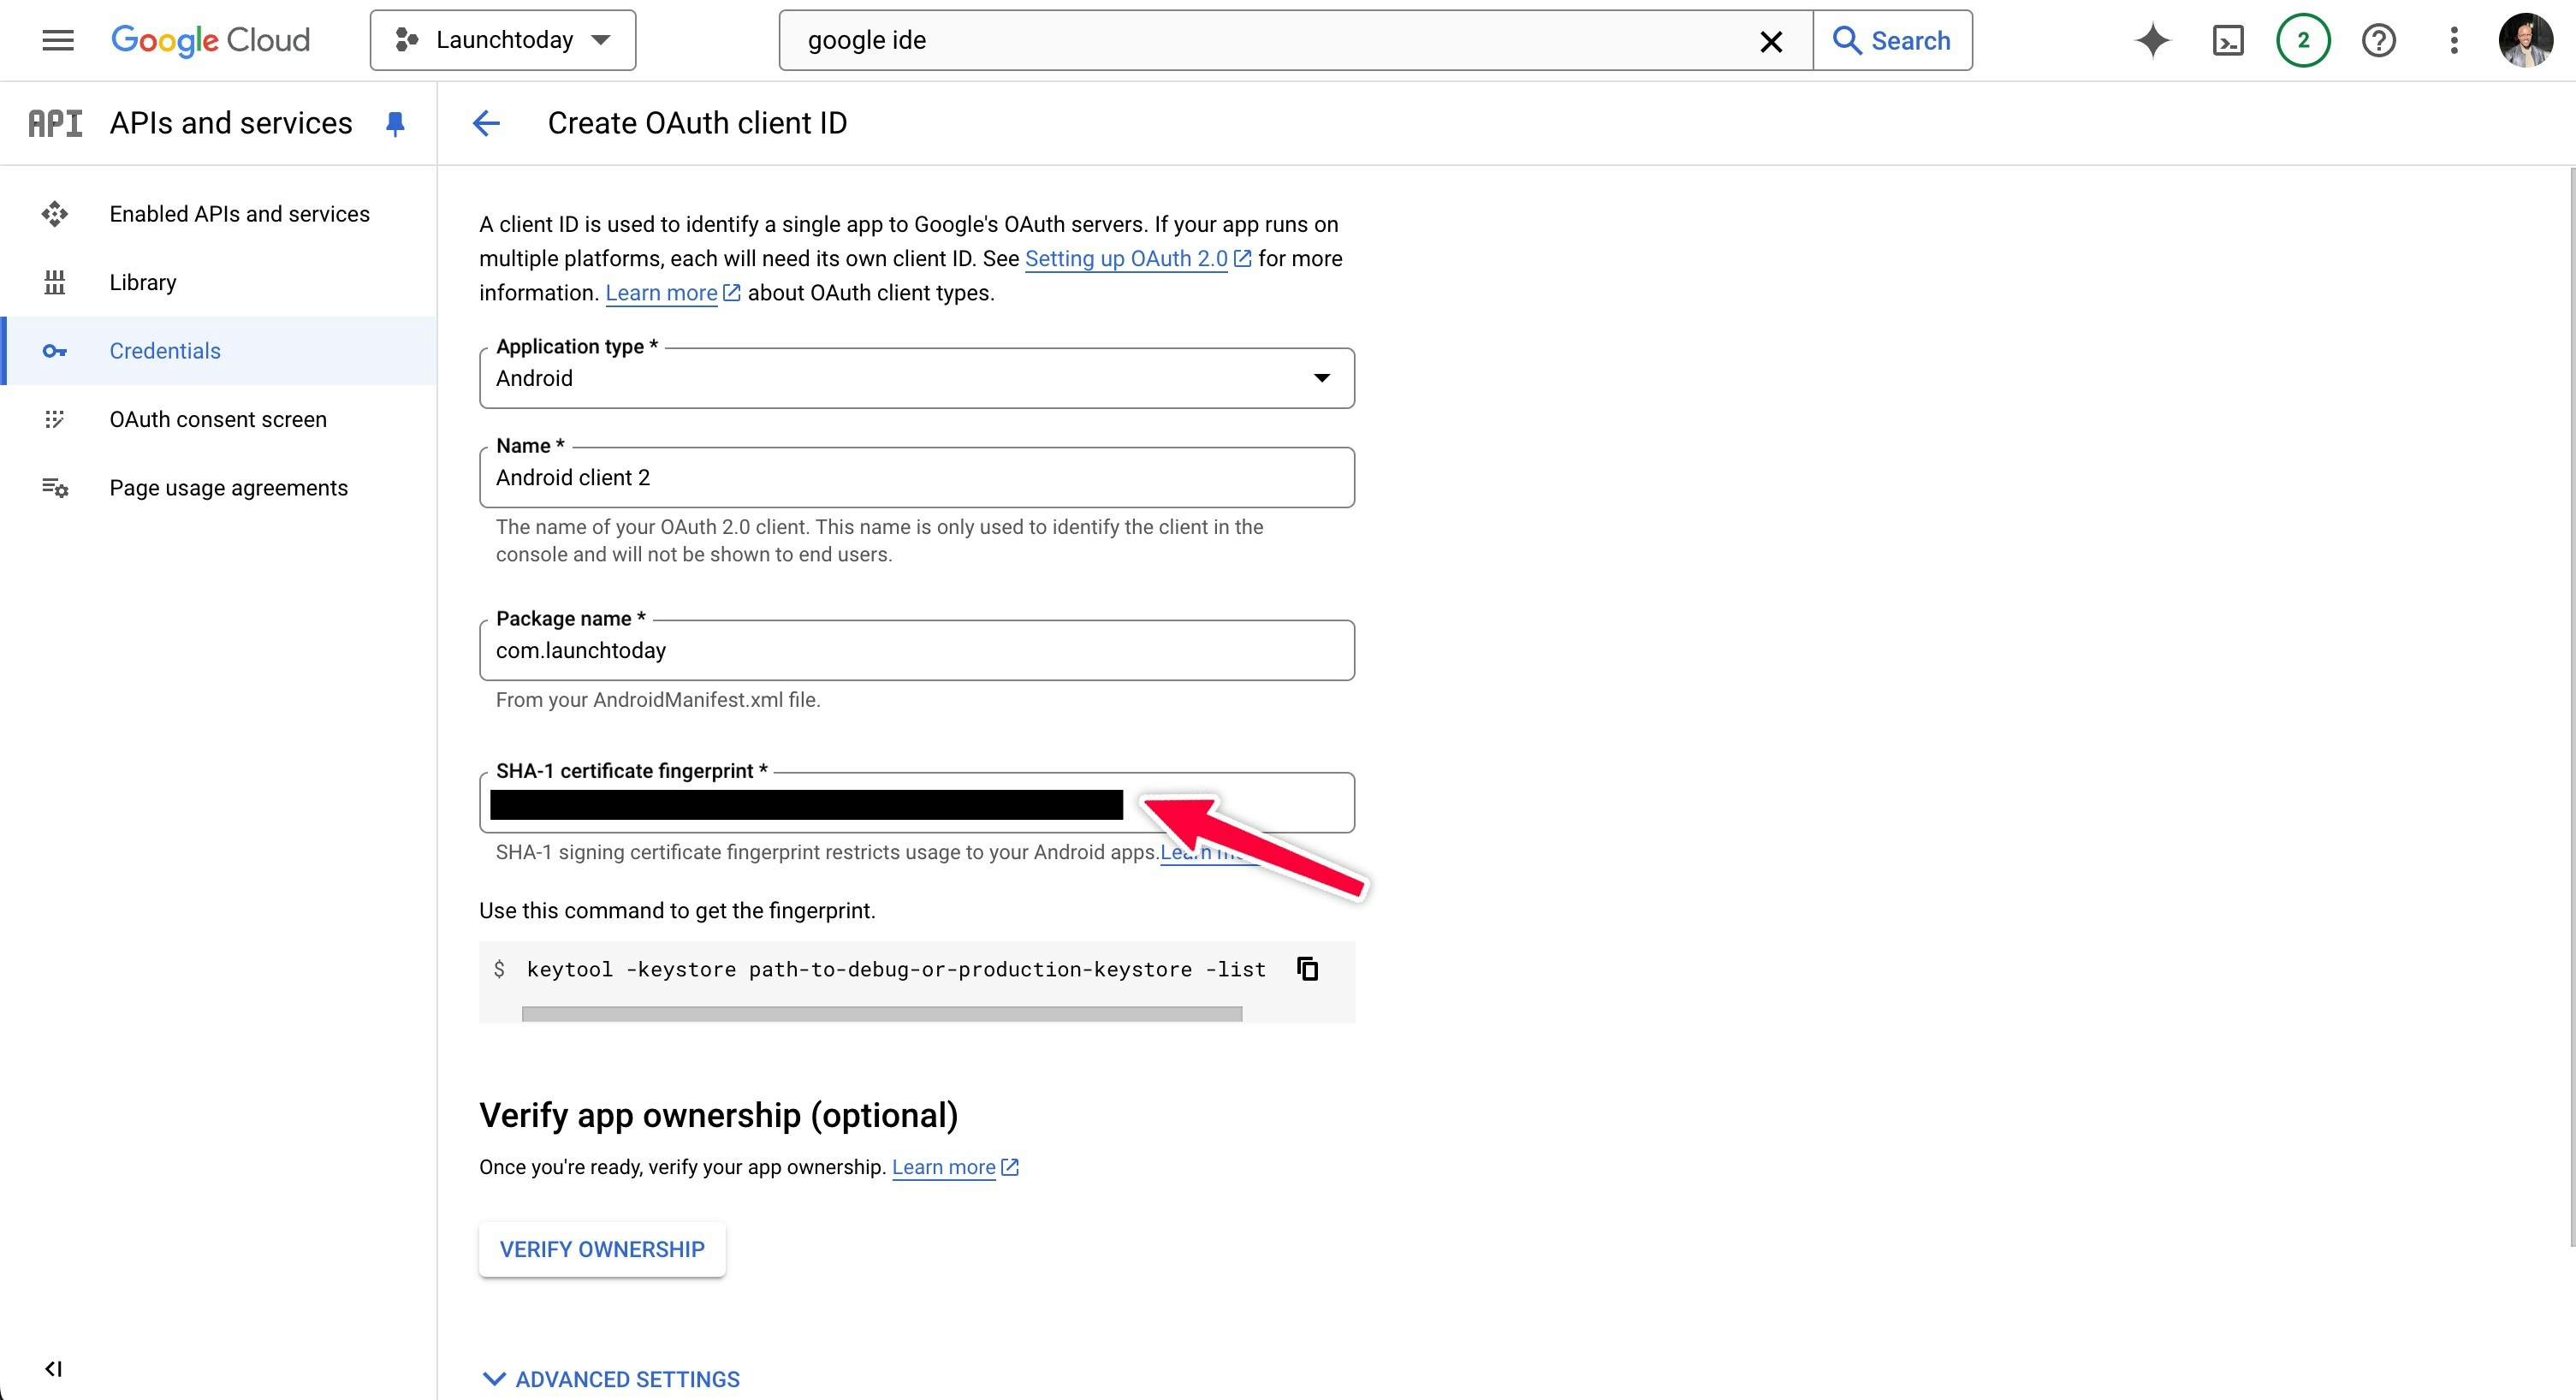
Task: Go home via the Google Cloud logo
Action: [x=210, y=40]
